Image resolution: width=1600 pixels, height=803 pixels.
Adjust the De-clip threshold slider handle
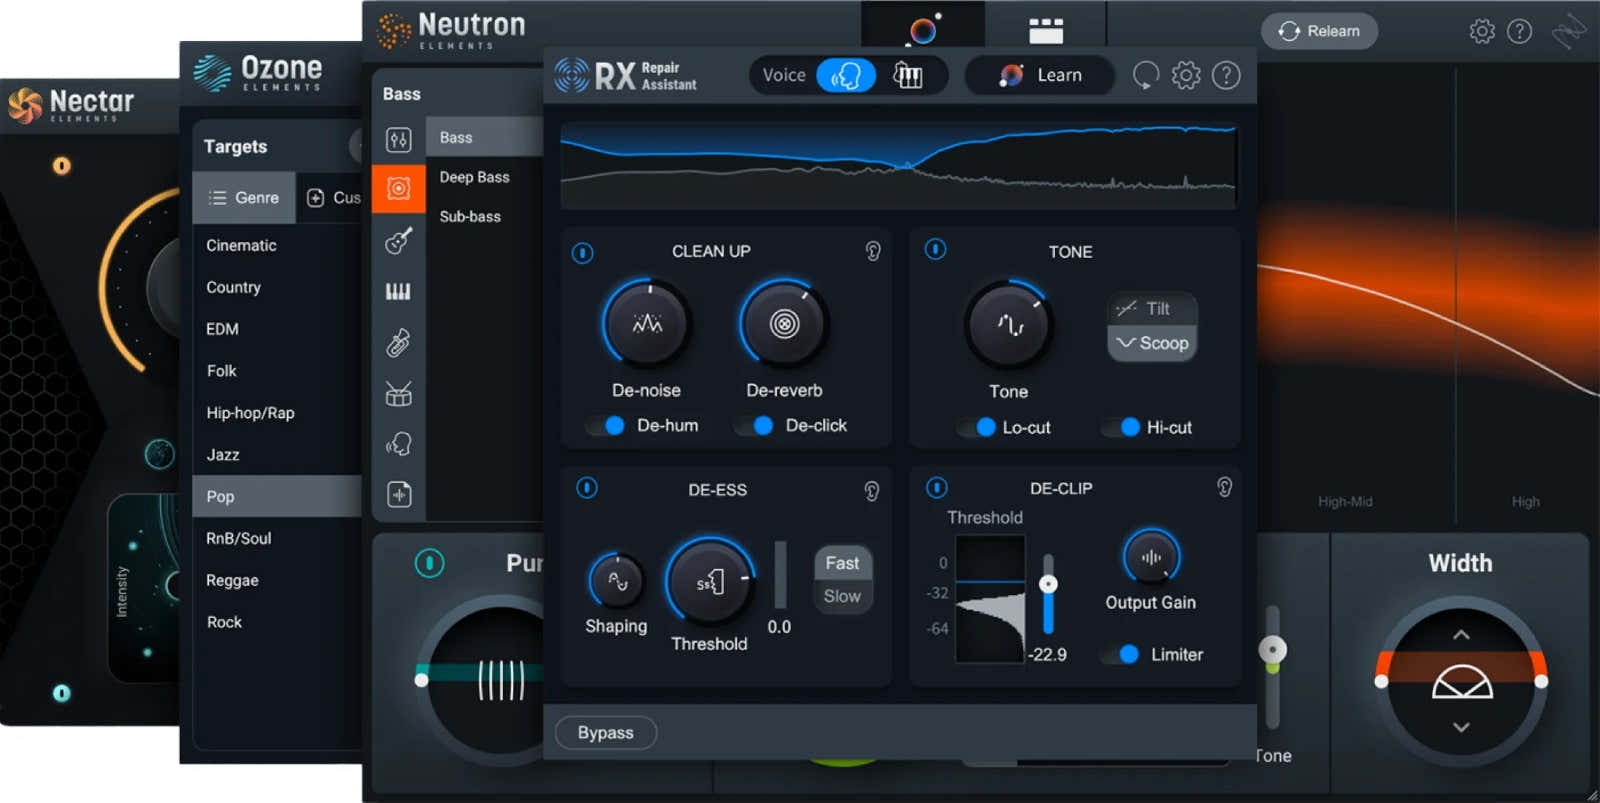pyautogui.click(x=1048, y=584)
